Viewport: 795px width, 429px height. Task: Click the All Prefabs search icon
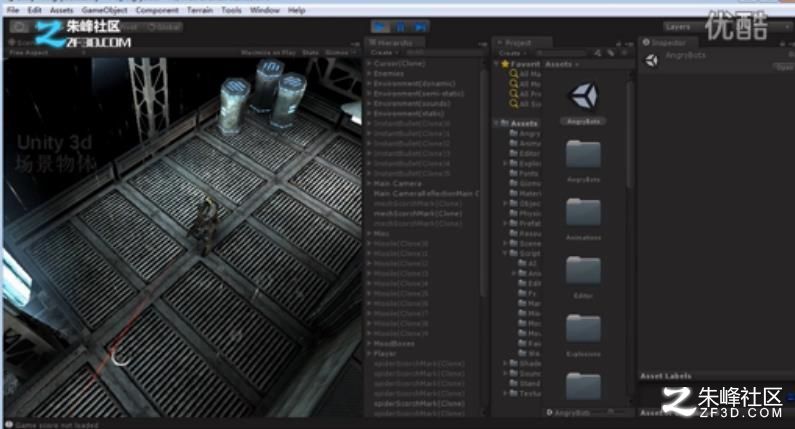point(514,94)
